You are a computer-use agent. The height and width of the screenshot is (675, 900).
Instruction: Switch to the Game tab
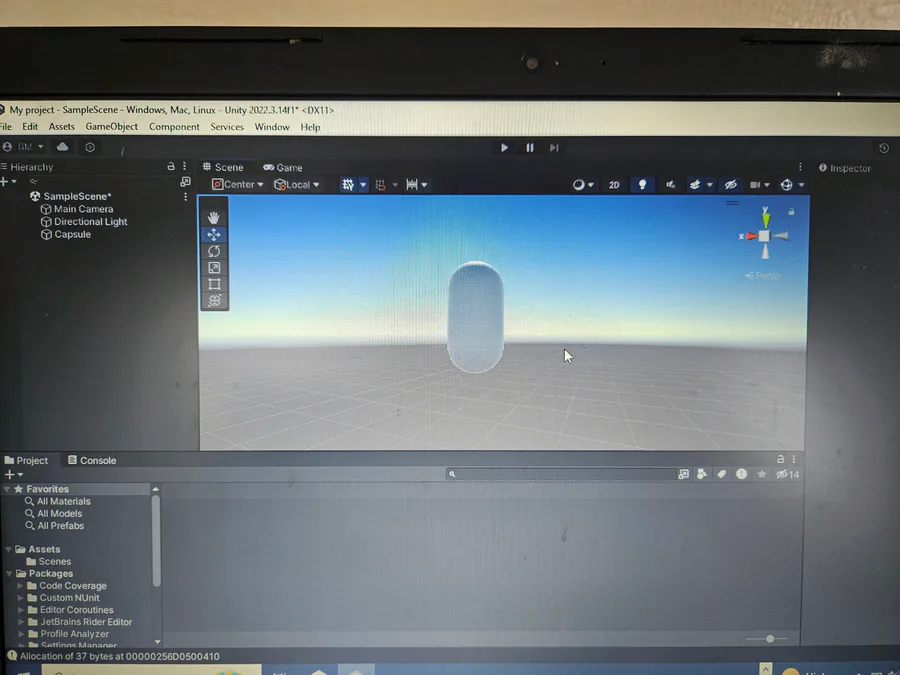pyautogui.click(x=283, y=168)
